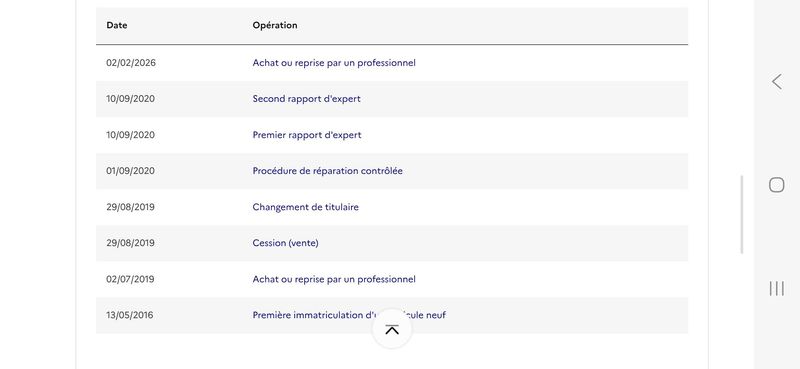The height and width of the screenshot is (369, 800).
Task: Select the 'Changement de titulaire' operation
Action: 305,207
